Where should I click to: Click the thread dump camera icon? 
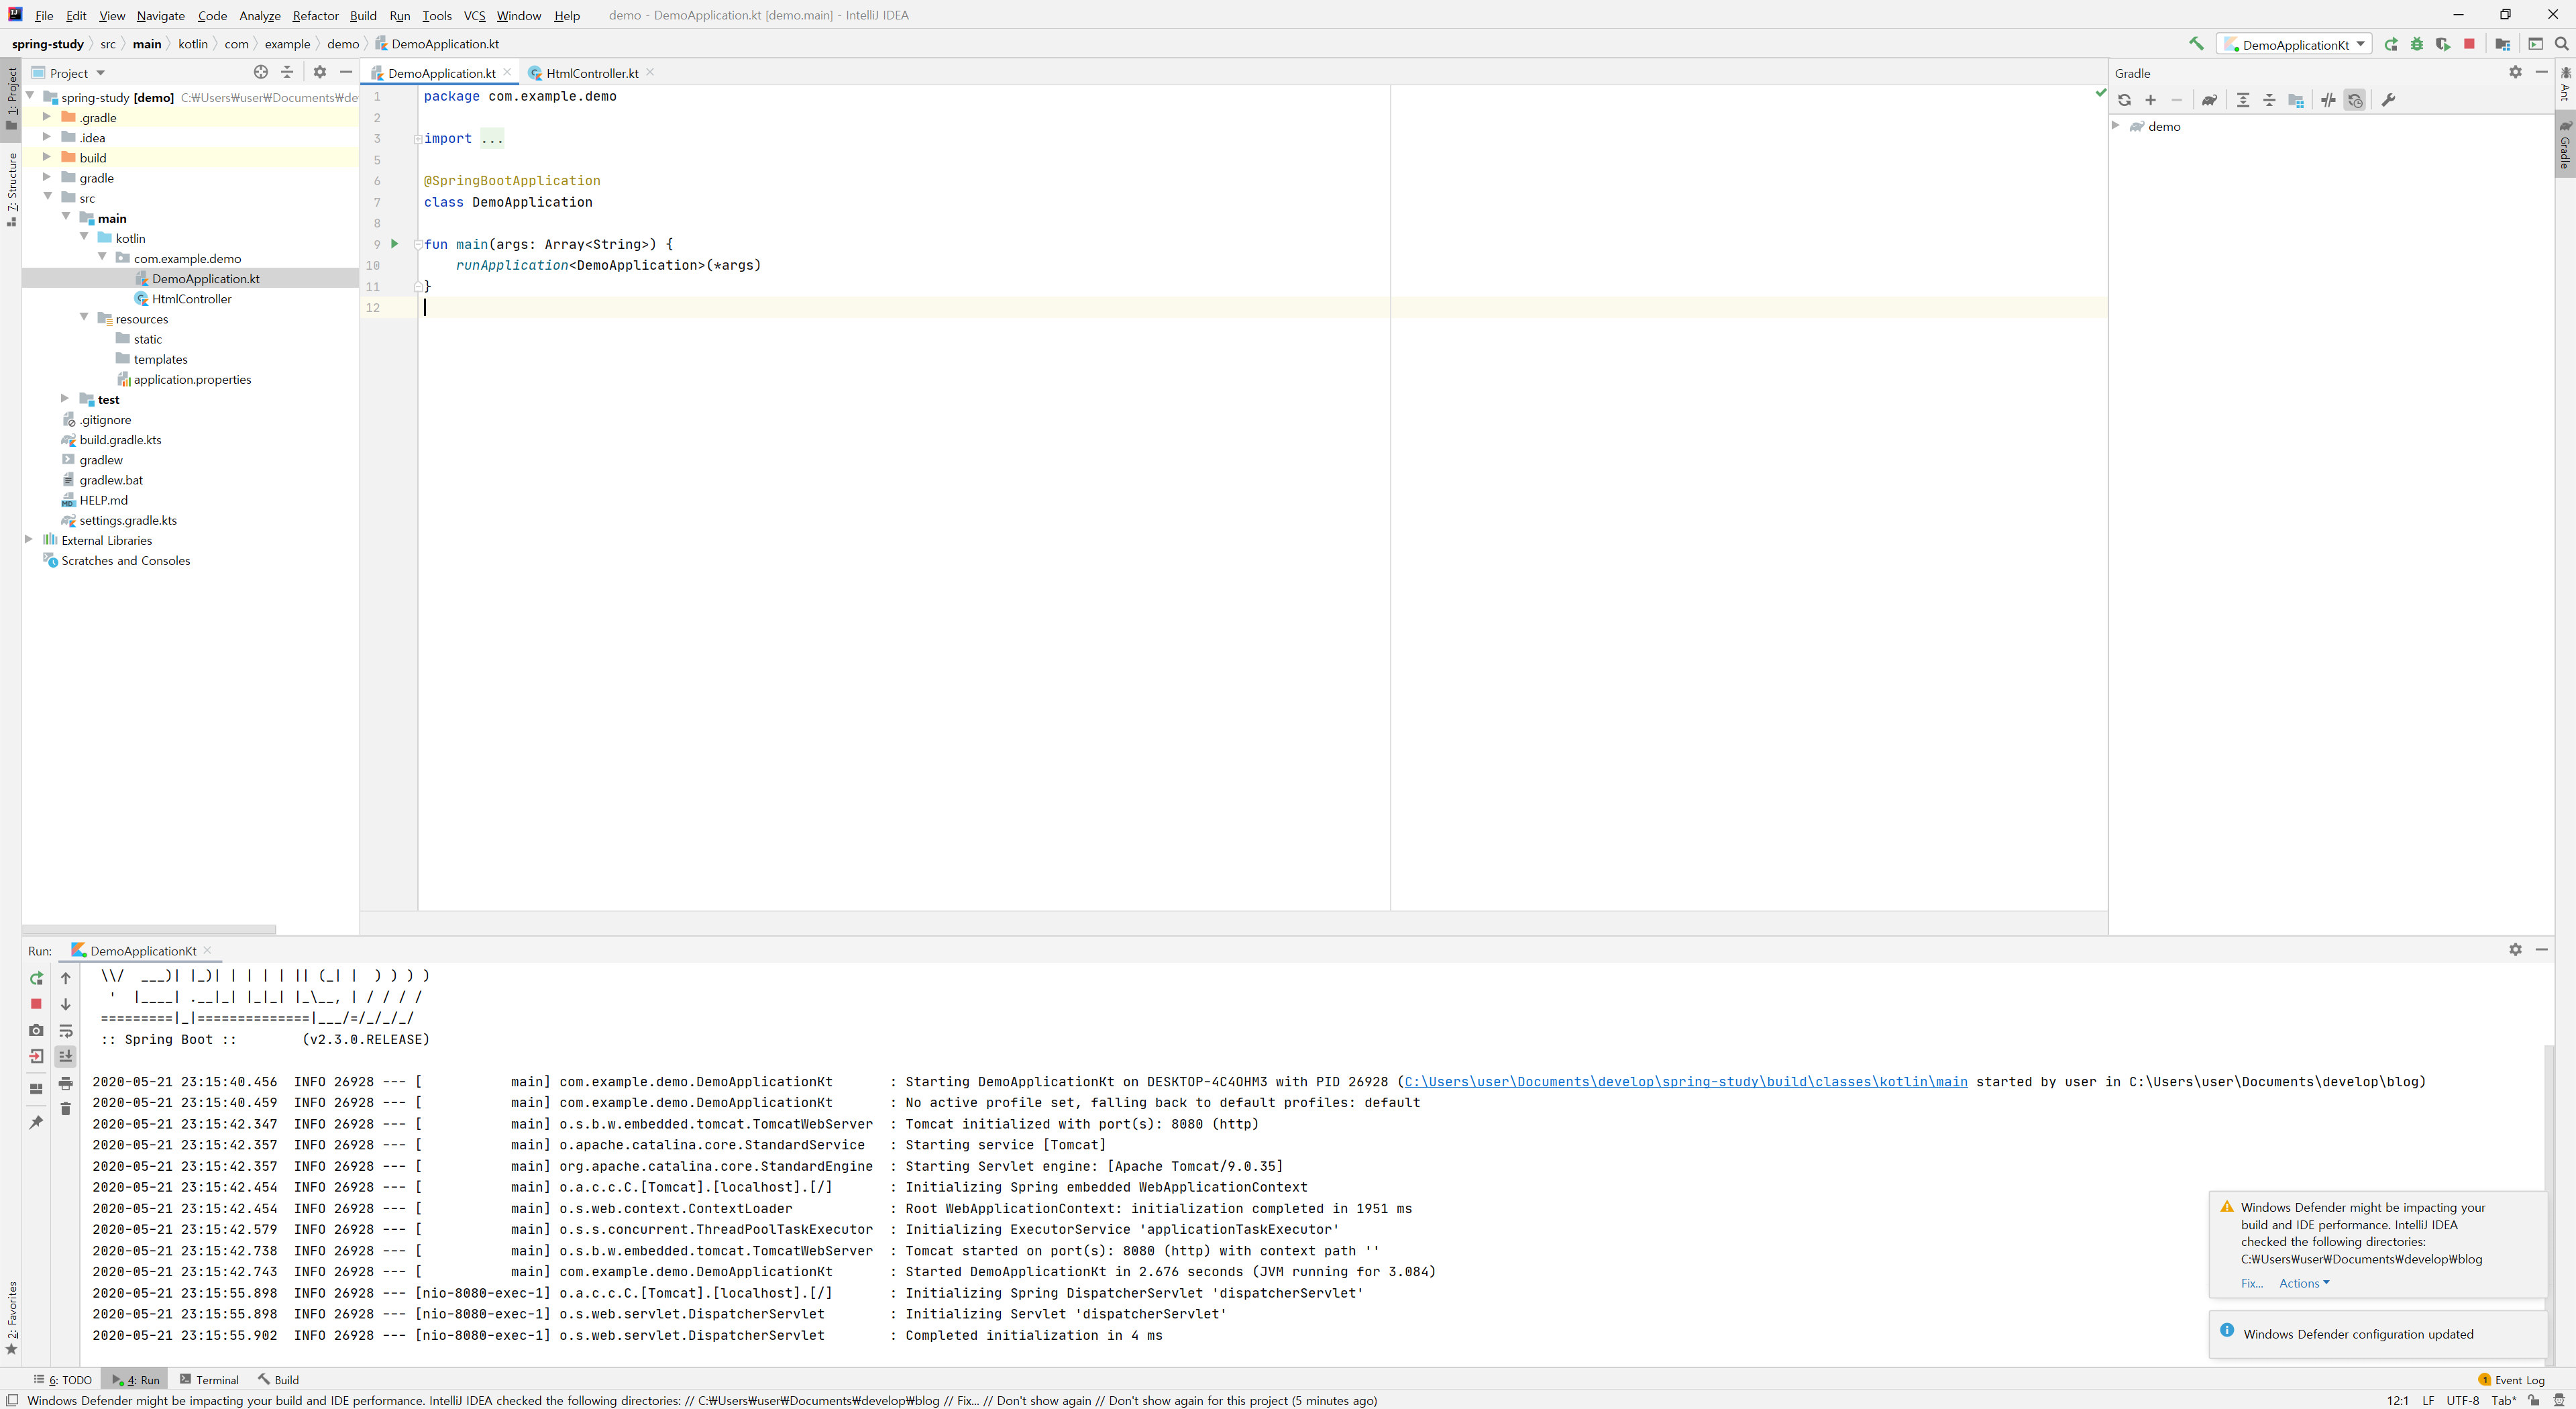click(x=36, y=1030)
